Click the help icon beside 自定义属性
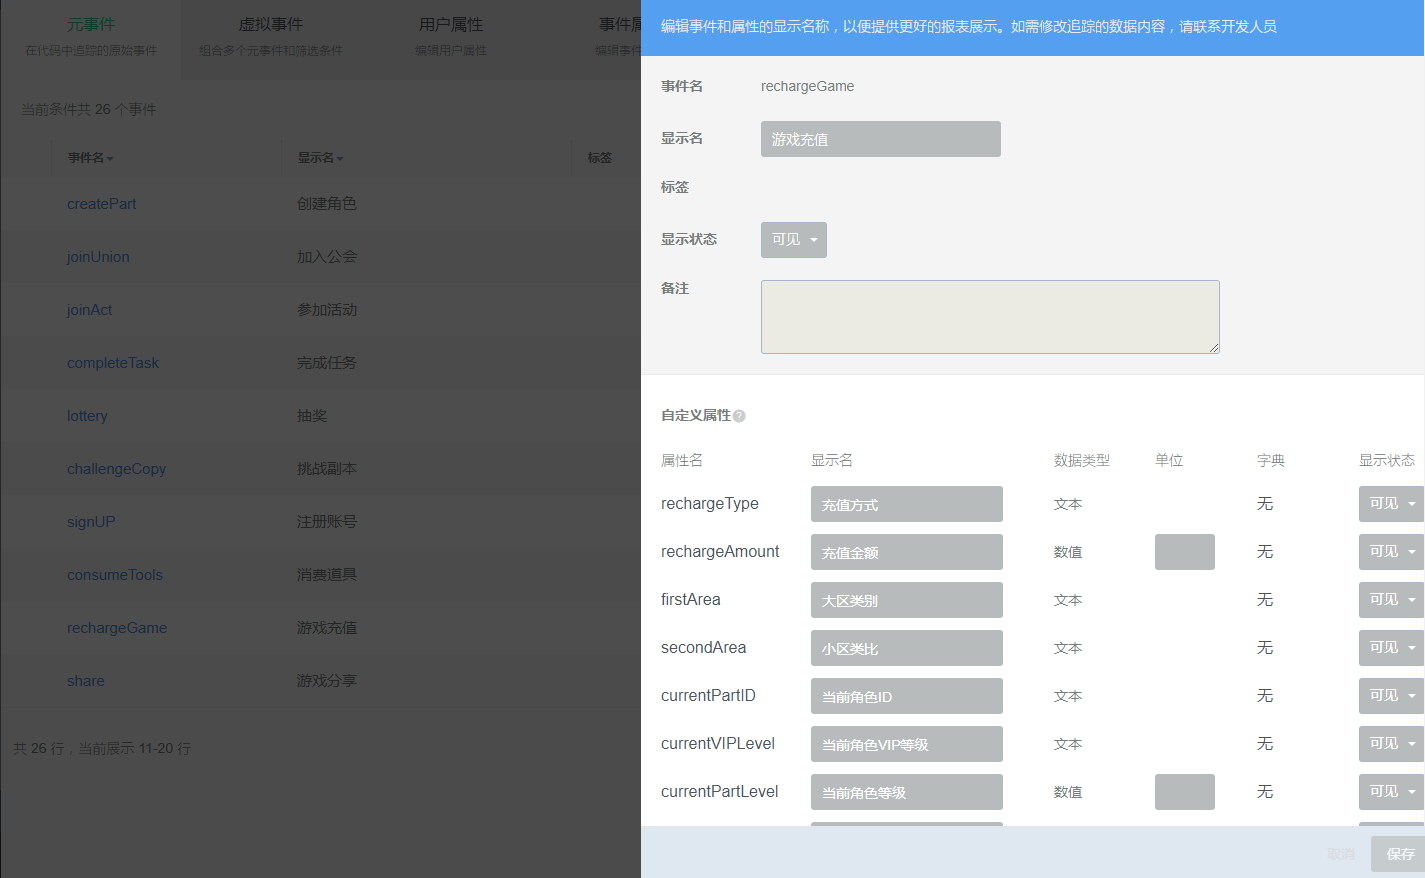1425x878 pixels. tap(739, 416)
